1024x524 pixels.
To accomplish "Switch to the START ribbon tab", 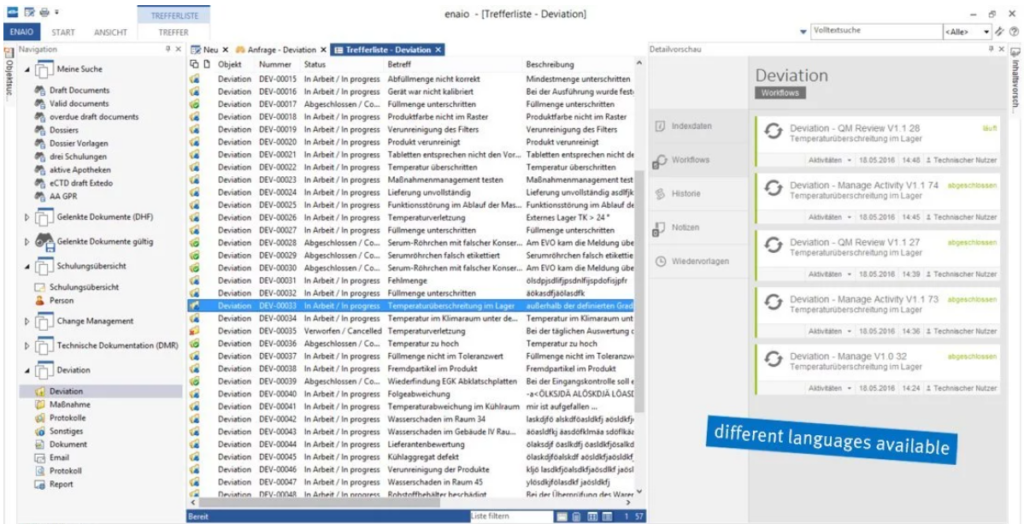I will [62, 32].
